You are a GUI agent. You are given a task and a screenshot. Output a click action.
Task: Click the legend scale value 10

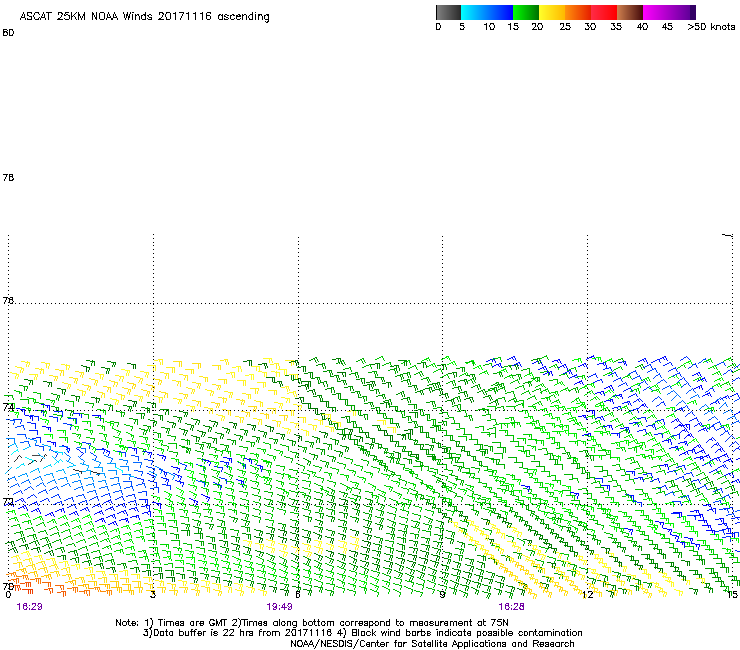pos(489,27)
